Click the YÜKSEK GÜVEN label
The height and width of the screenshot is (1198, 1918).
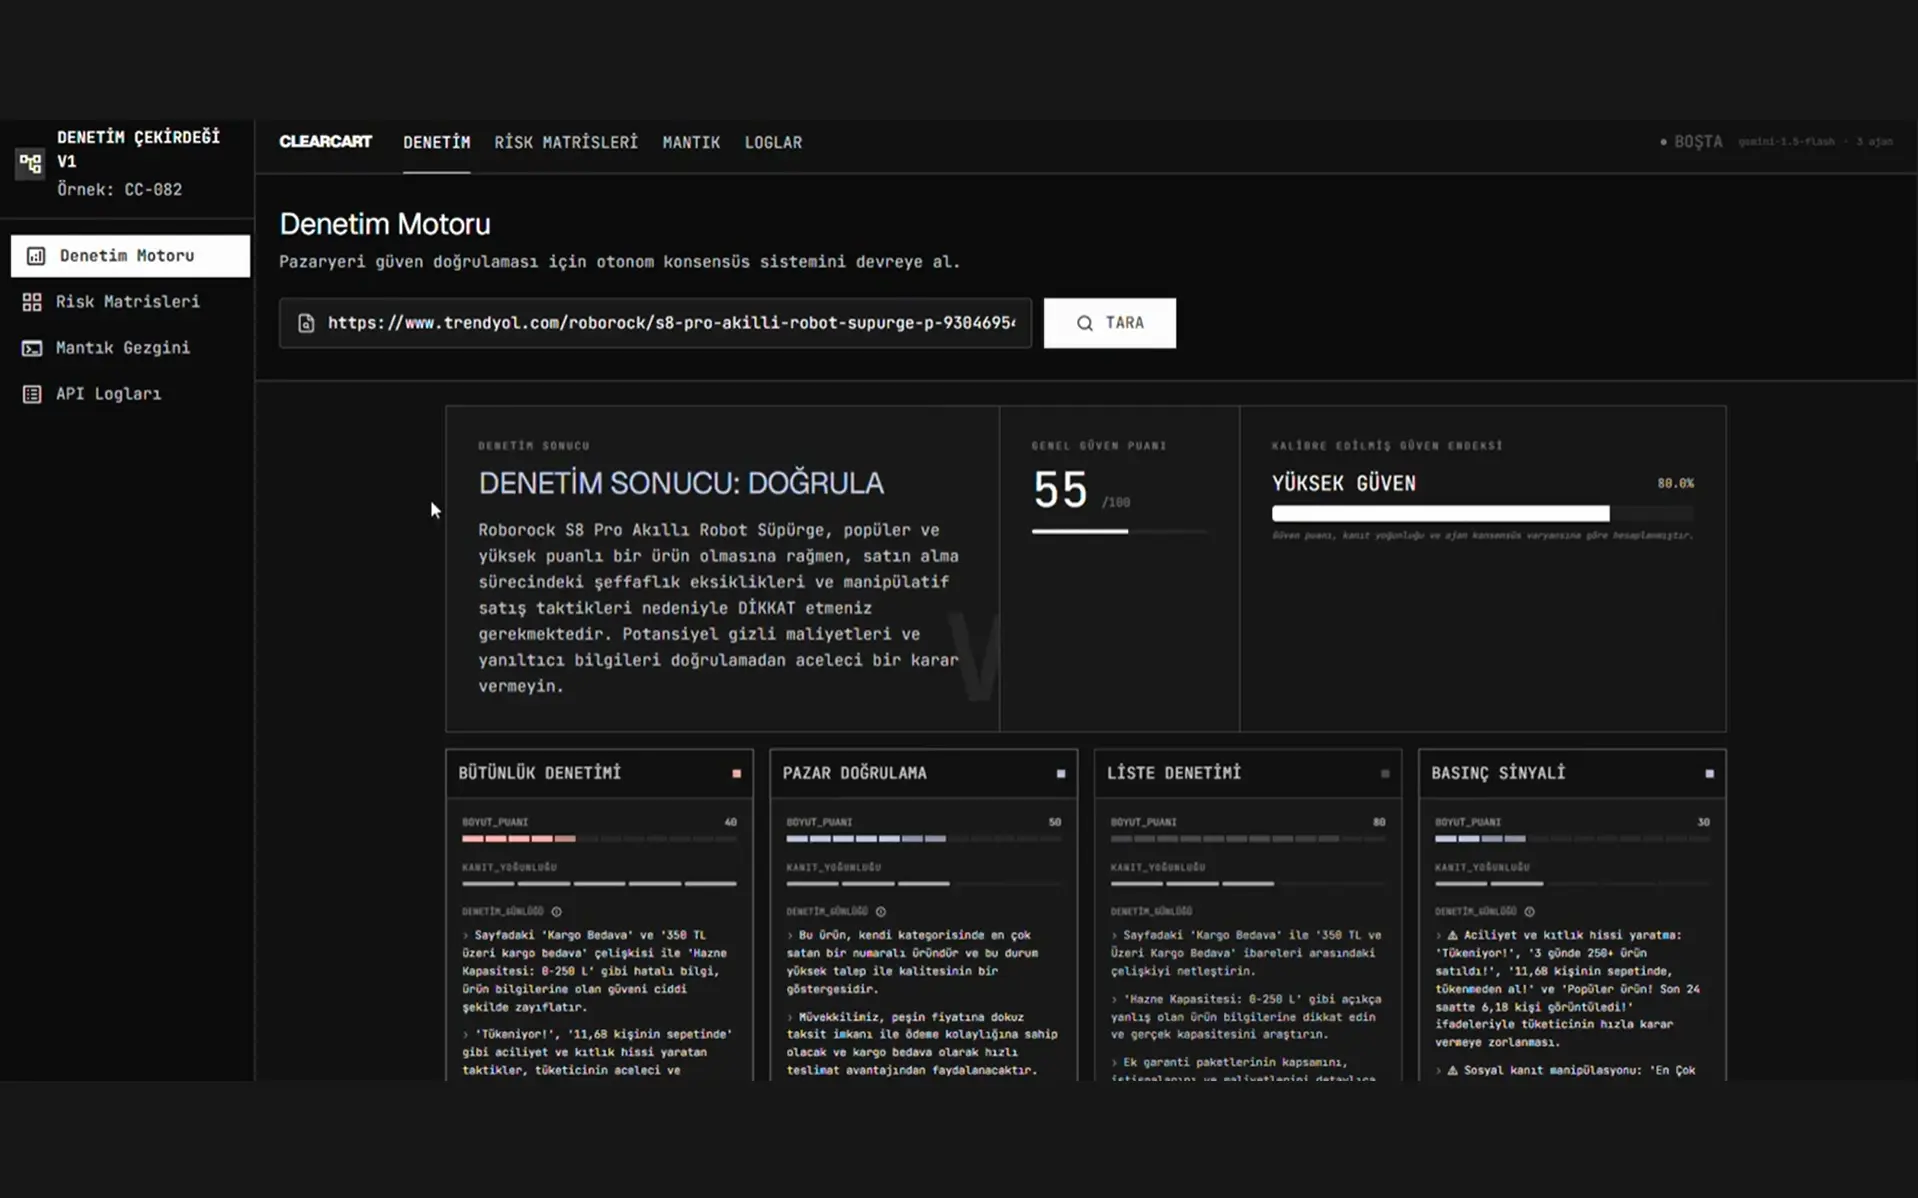click(1344, 484)
